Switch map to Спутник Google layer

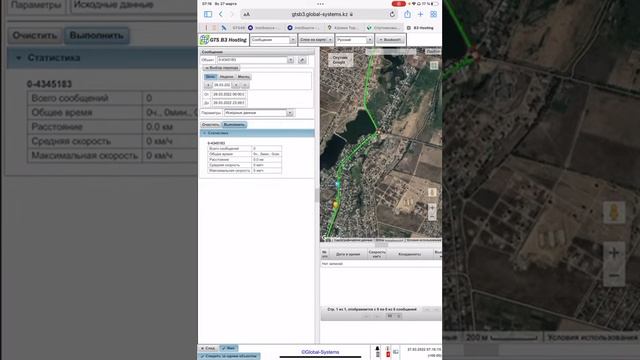(340, 60)
